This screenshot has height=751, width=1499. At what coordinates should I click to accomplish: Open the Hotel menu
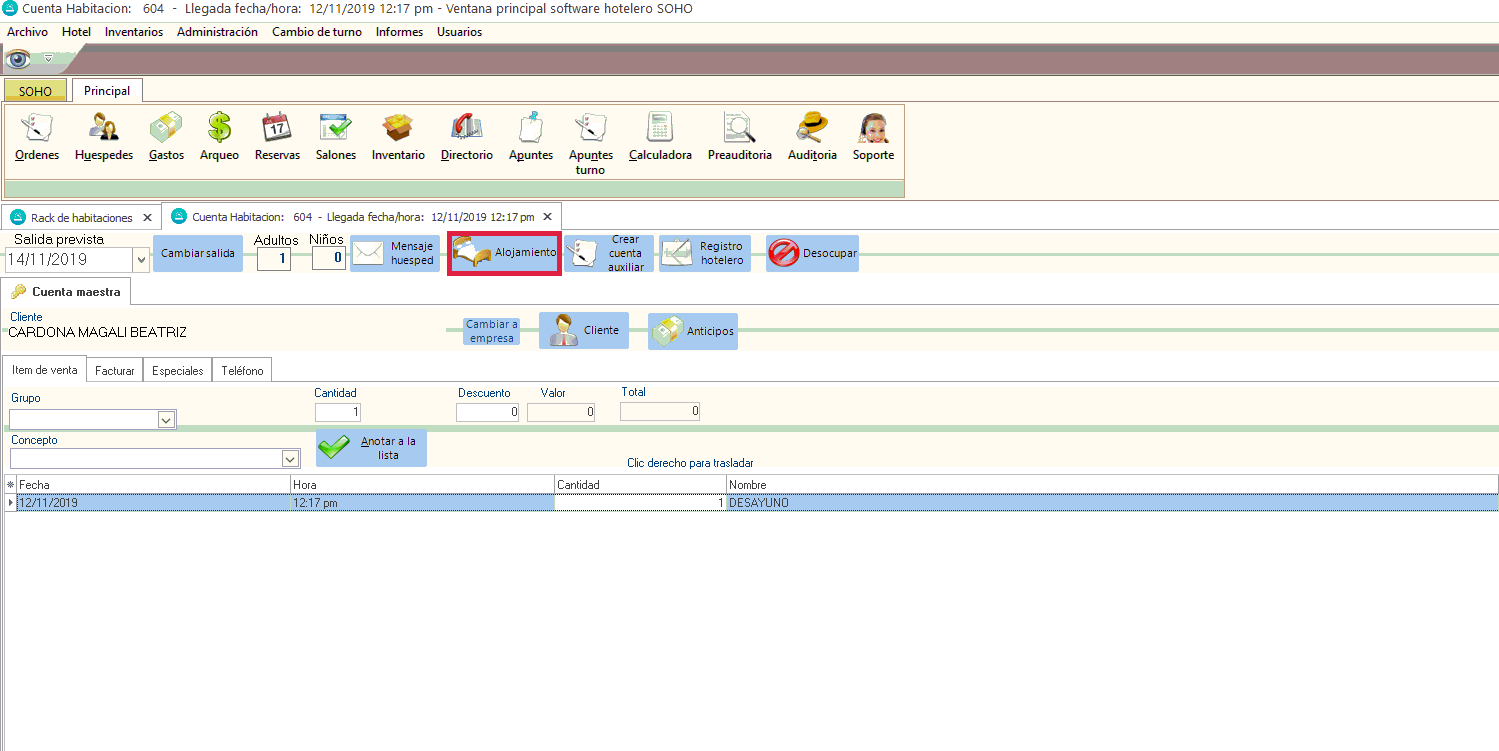[76, 32]
